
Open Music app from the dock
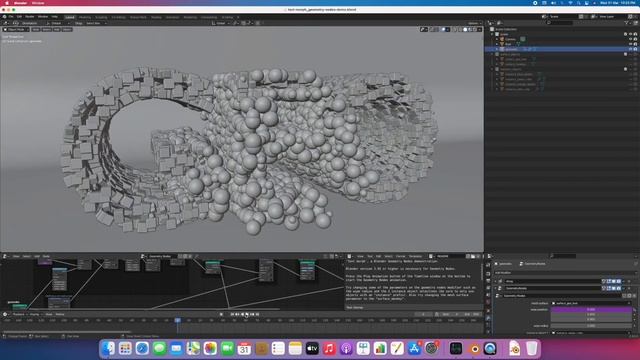pos(329,349)
